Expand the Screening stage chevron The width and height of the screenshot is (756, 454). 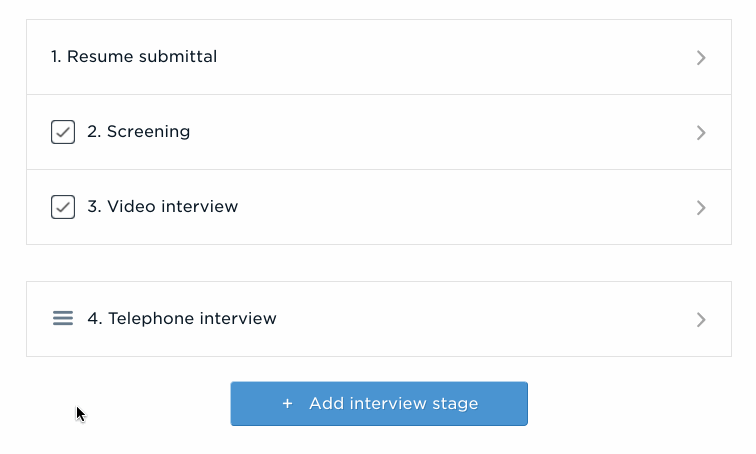pyautogui.click(x=701, y=133)
